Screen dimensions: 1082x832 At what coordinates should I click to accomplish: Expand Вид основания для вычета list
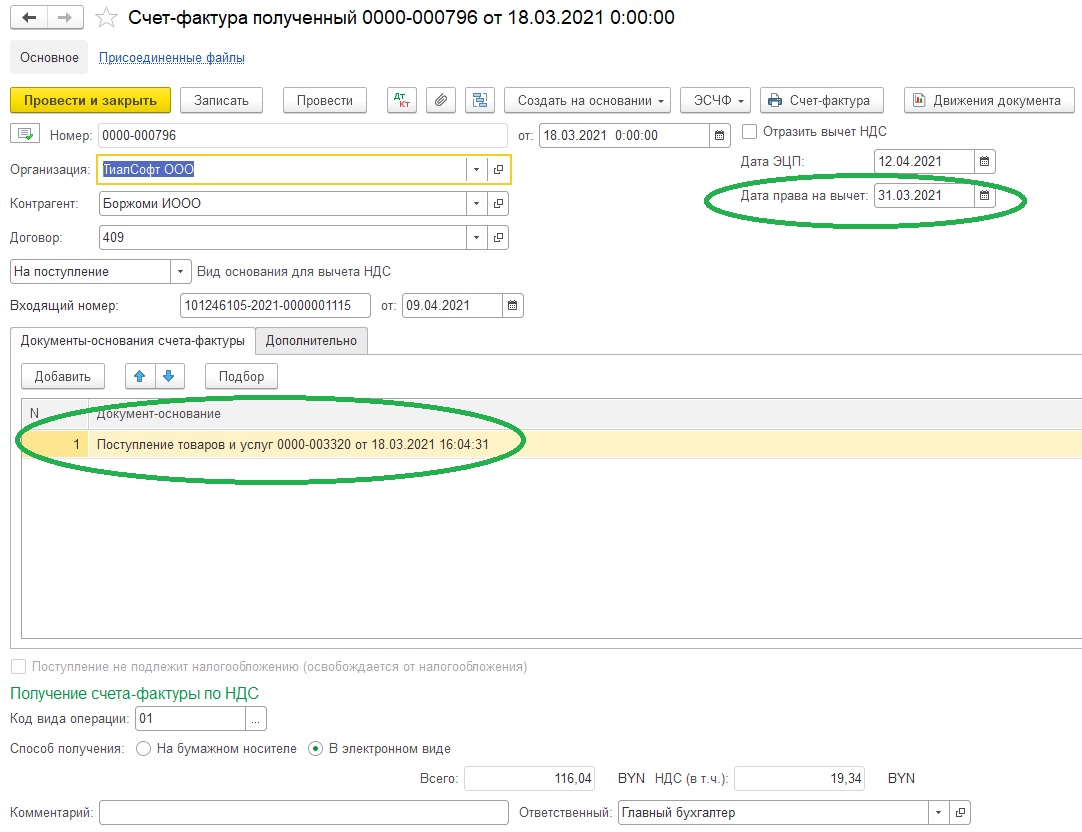tap(180, 271)
